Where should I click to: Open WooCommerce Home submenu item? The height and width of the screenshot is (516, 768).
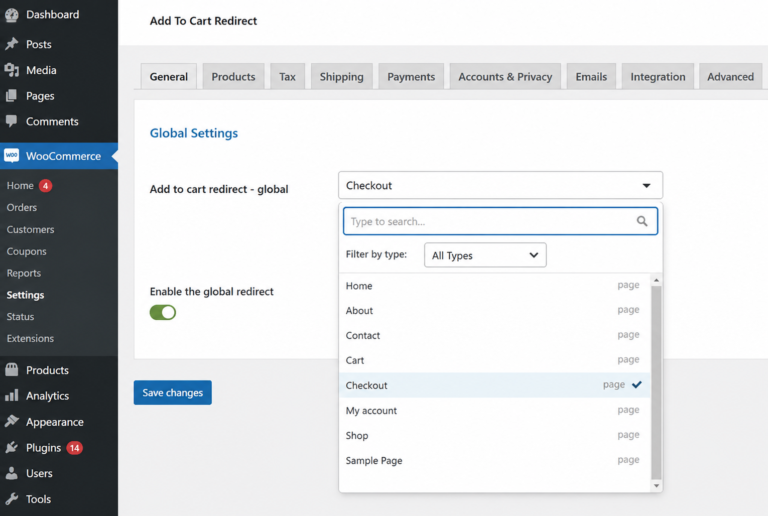[x=20, y=186]
